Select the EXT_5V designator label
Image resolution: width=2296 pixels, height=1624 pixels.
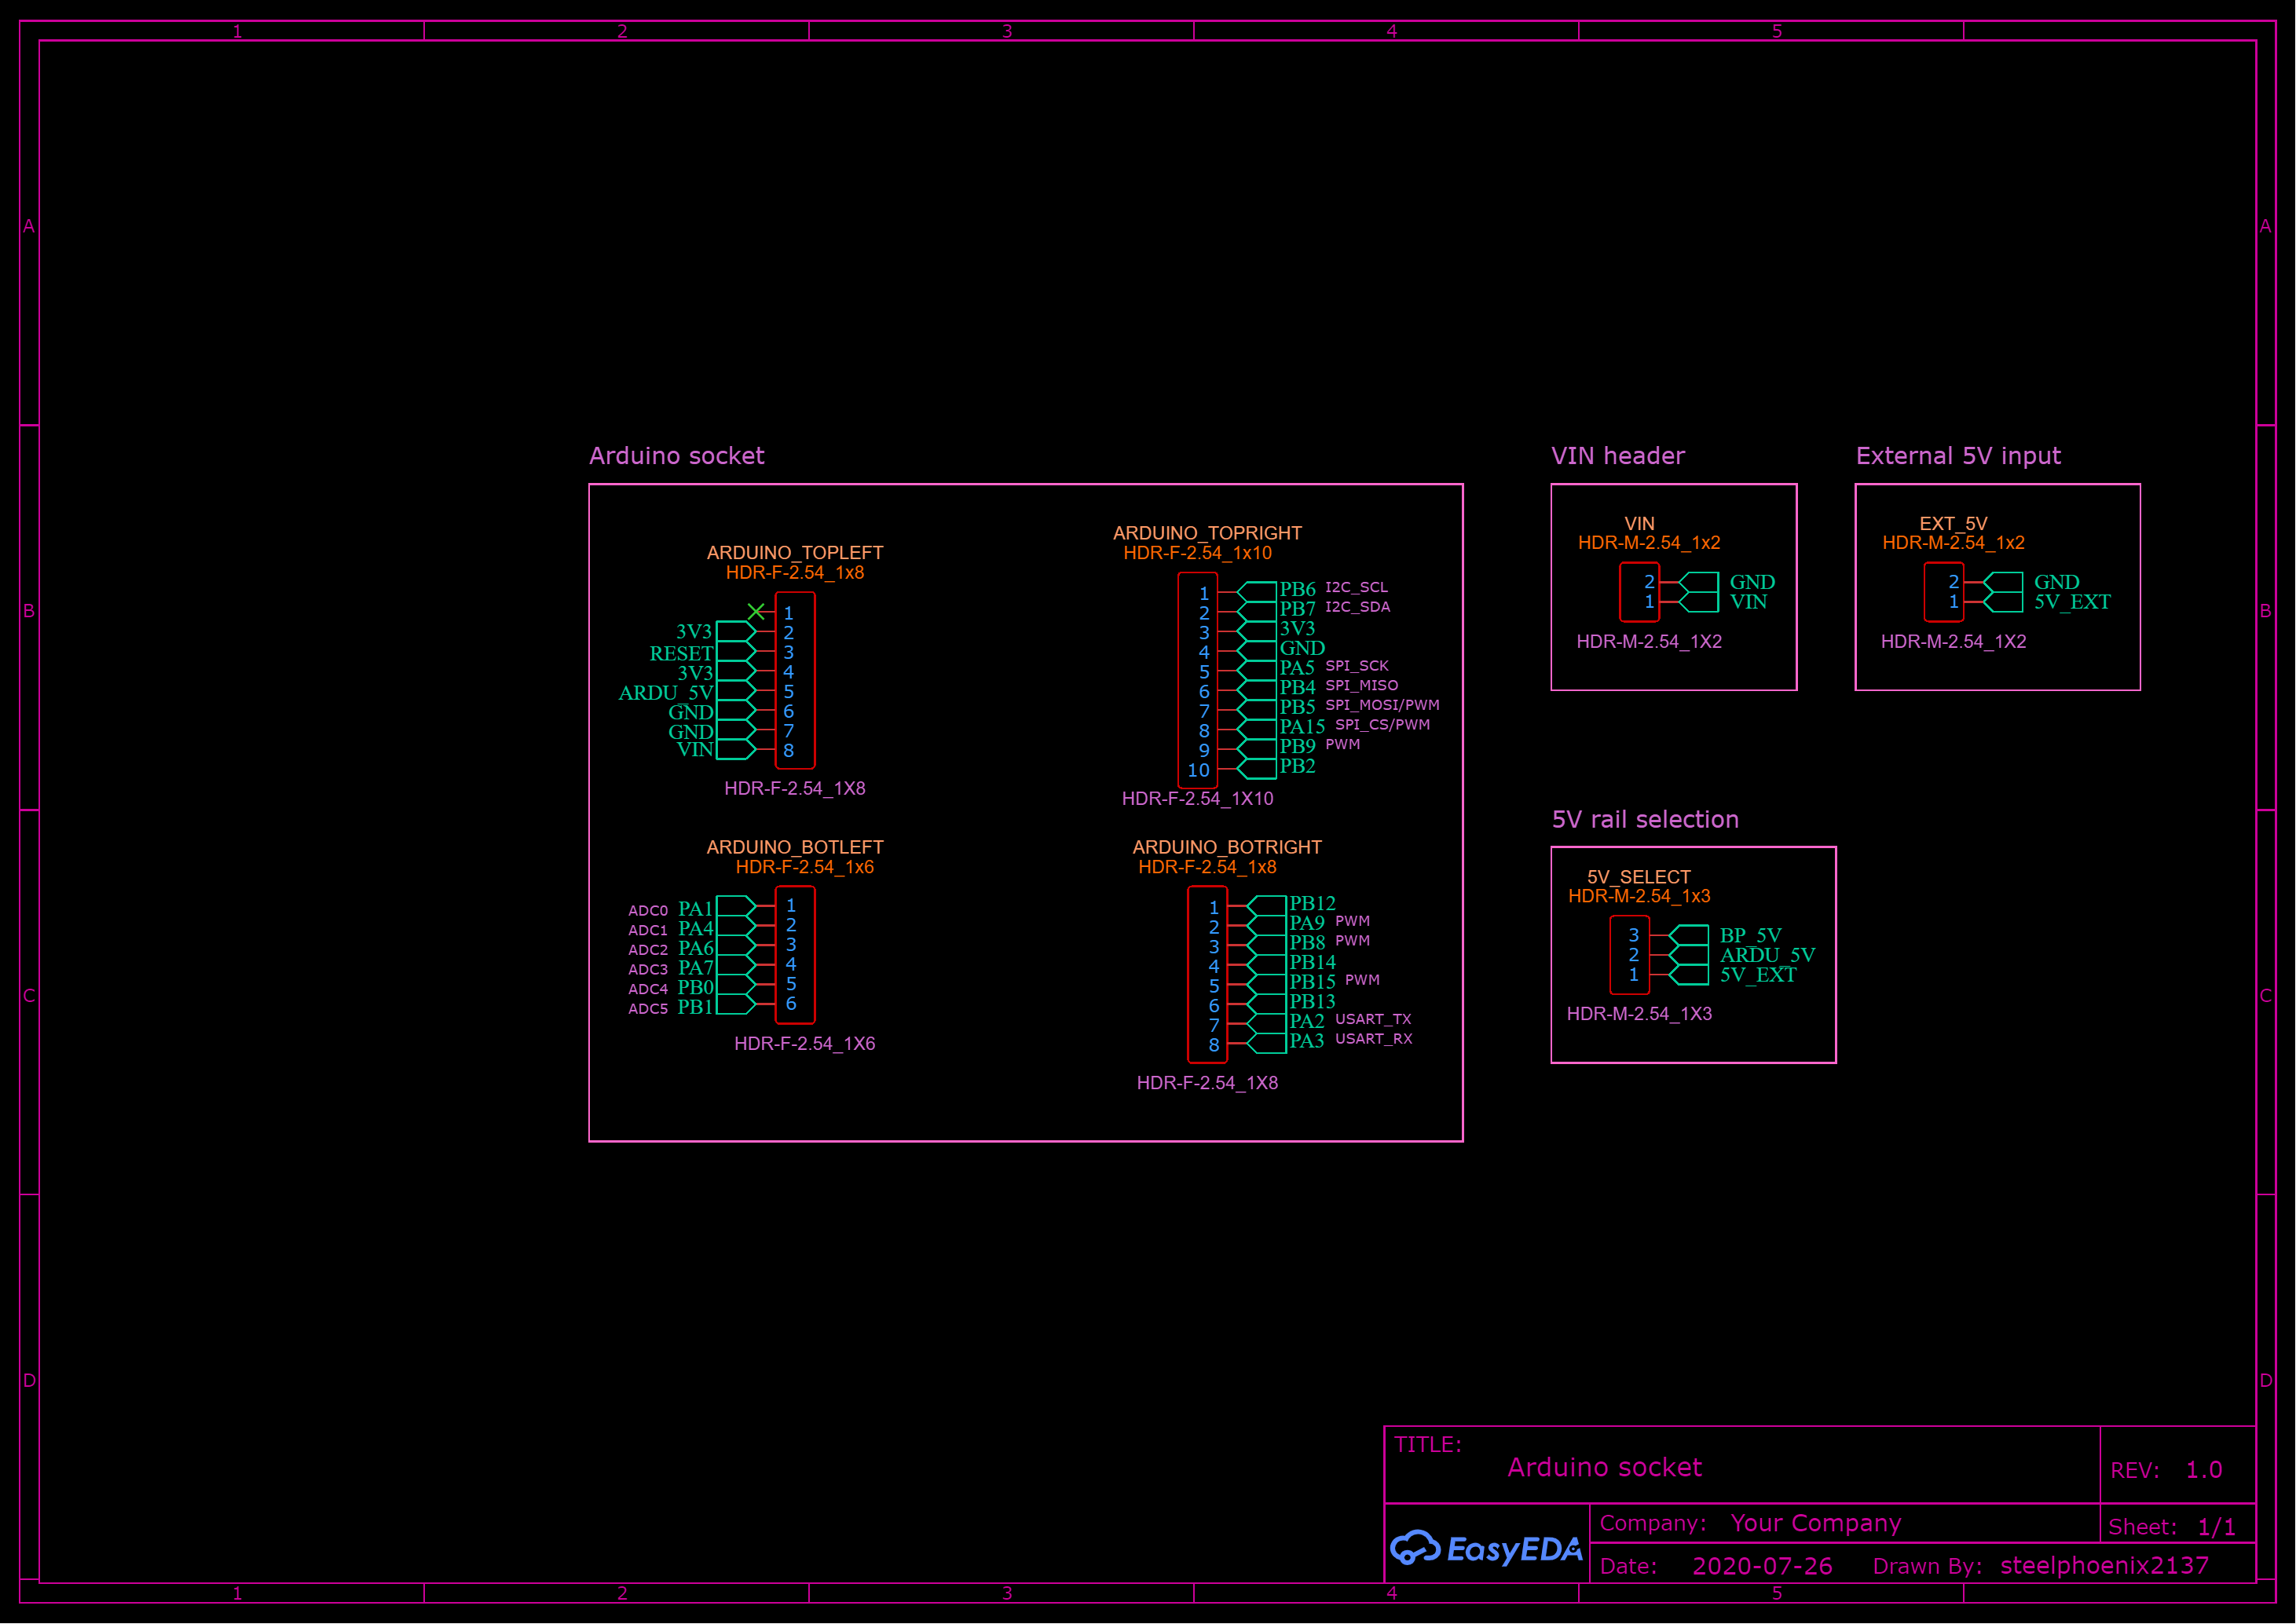(1953, 524)
